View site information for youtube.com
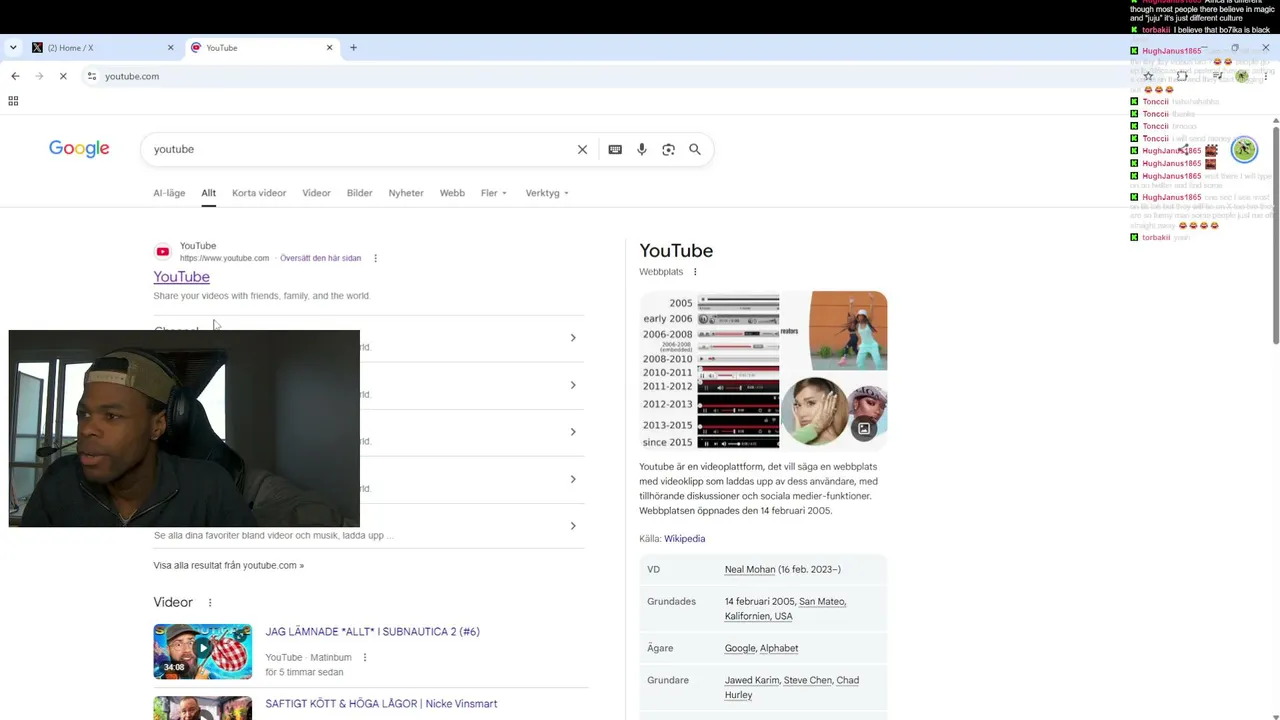 pos(92,76)
